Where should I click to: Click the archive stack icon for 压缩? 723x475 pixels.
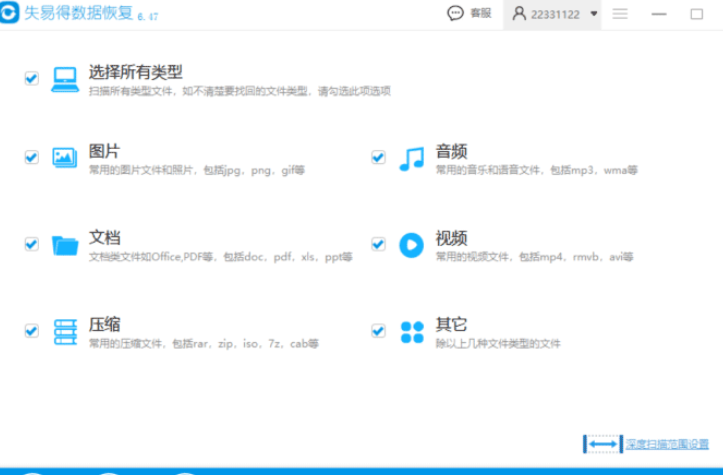click(65, 332)
